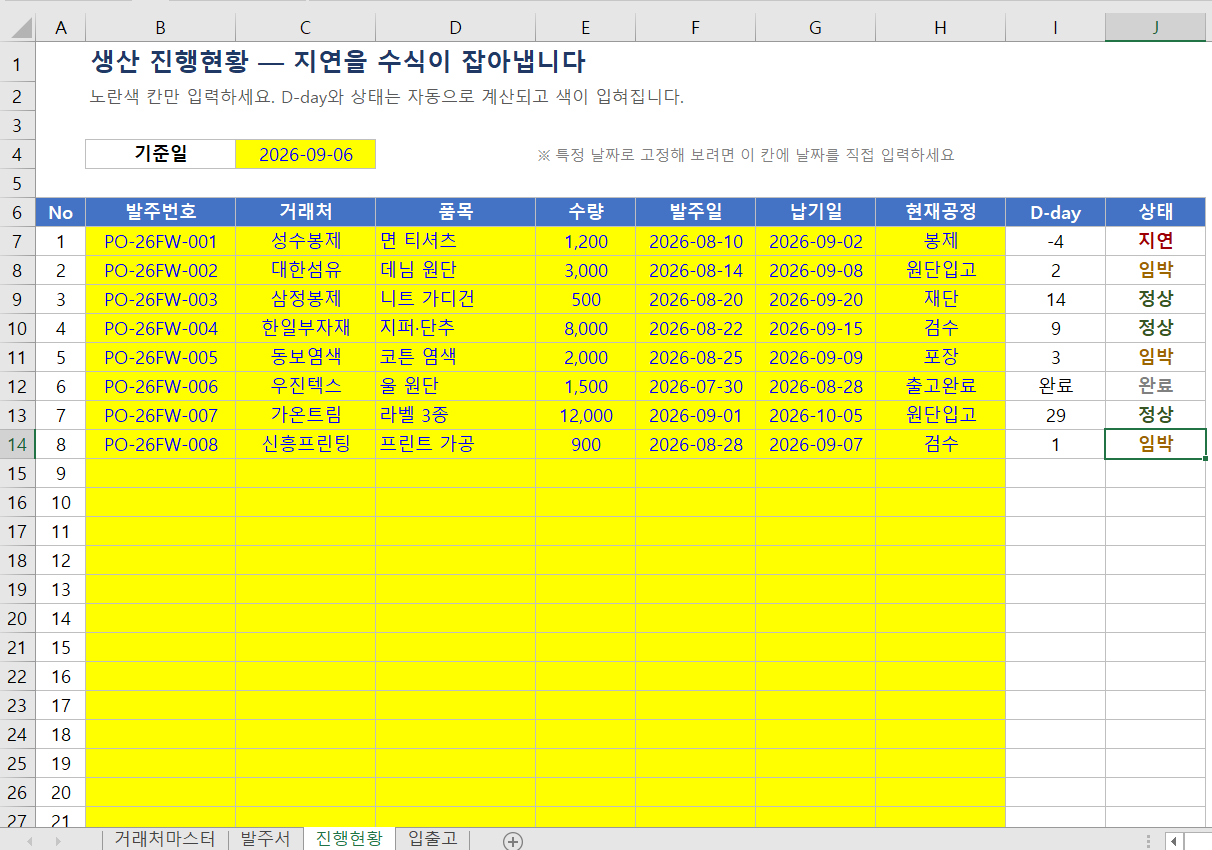
Task: Click the horizontal scrollbar left arrow
Action: click(x=1175, y=841)
